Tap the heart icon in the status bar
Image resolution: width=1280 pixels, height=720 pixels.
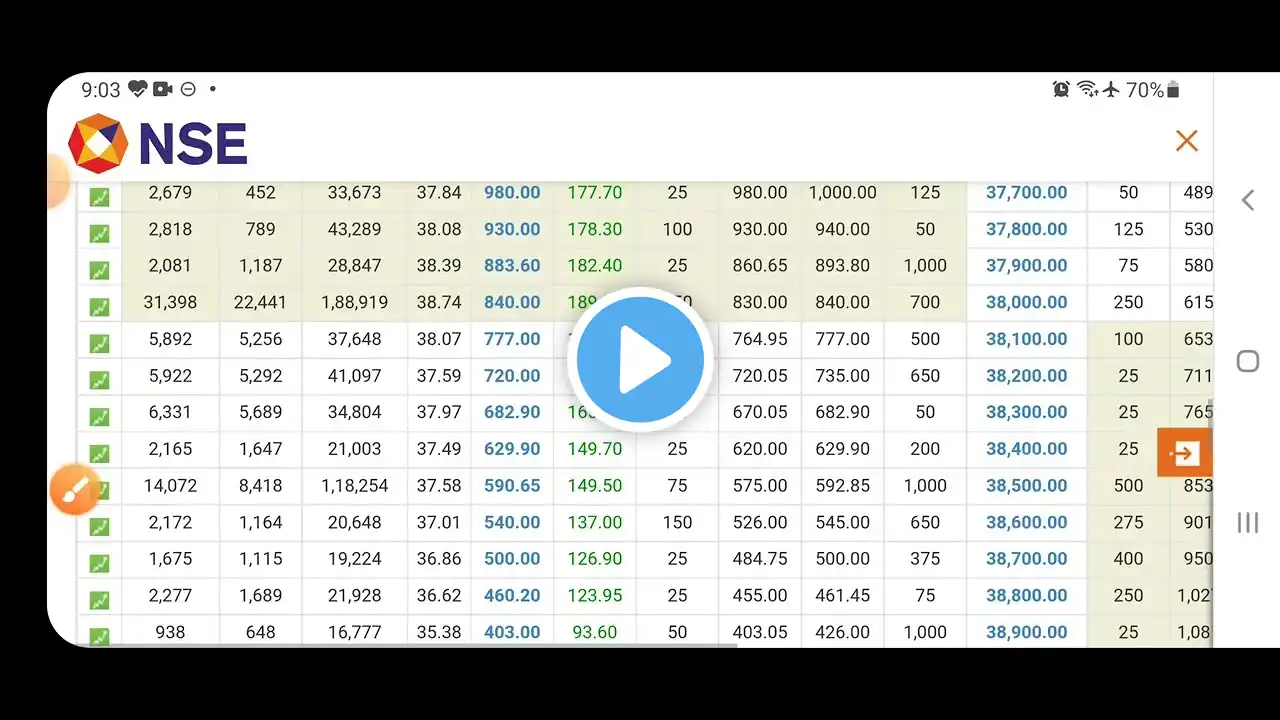(138, 89)
